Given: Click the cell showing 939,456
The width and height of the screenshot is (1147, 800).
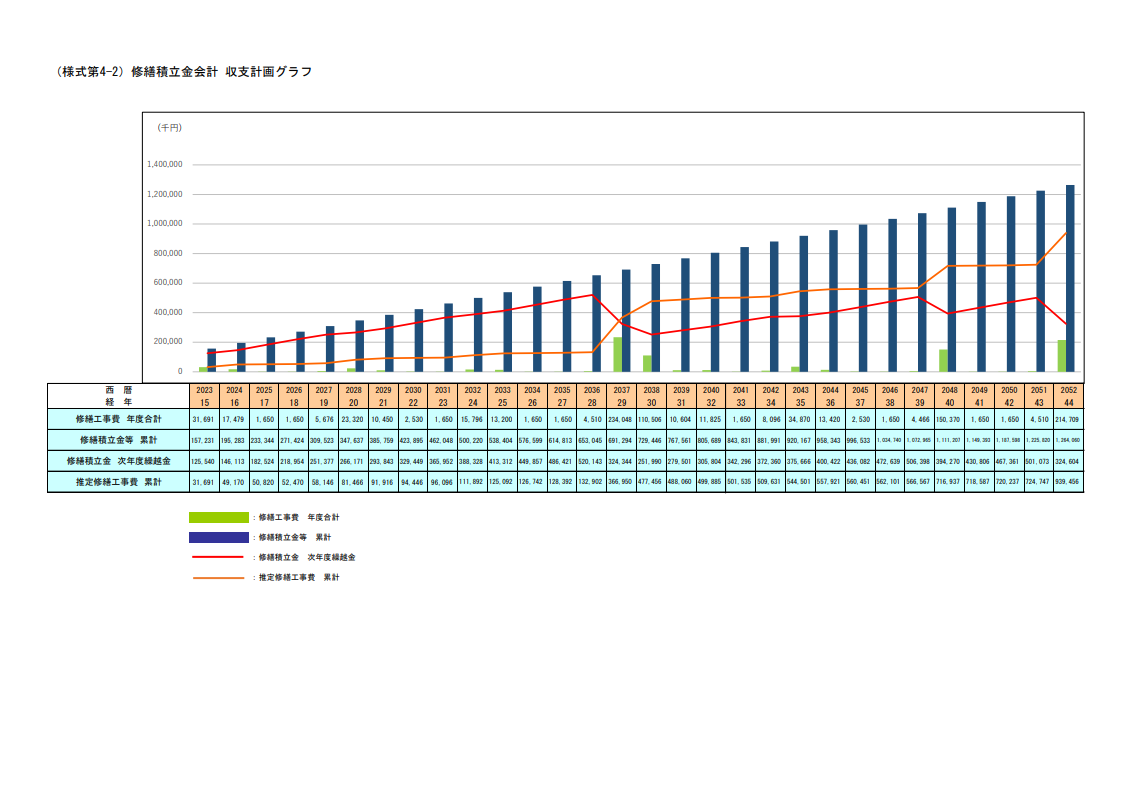Looking at the screenshot, I should 1069,482.
